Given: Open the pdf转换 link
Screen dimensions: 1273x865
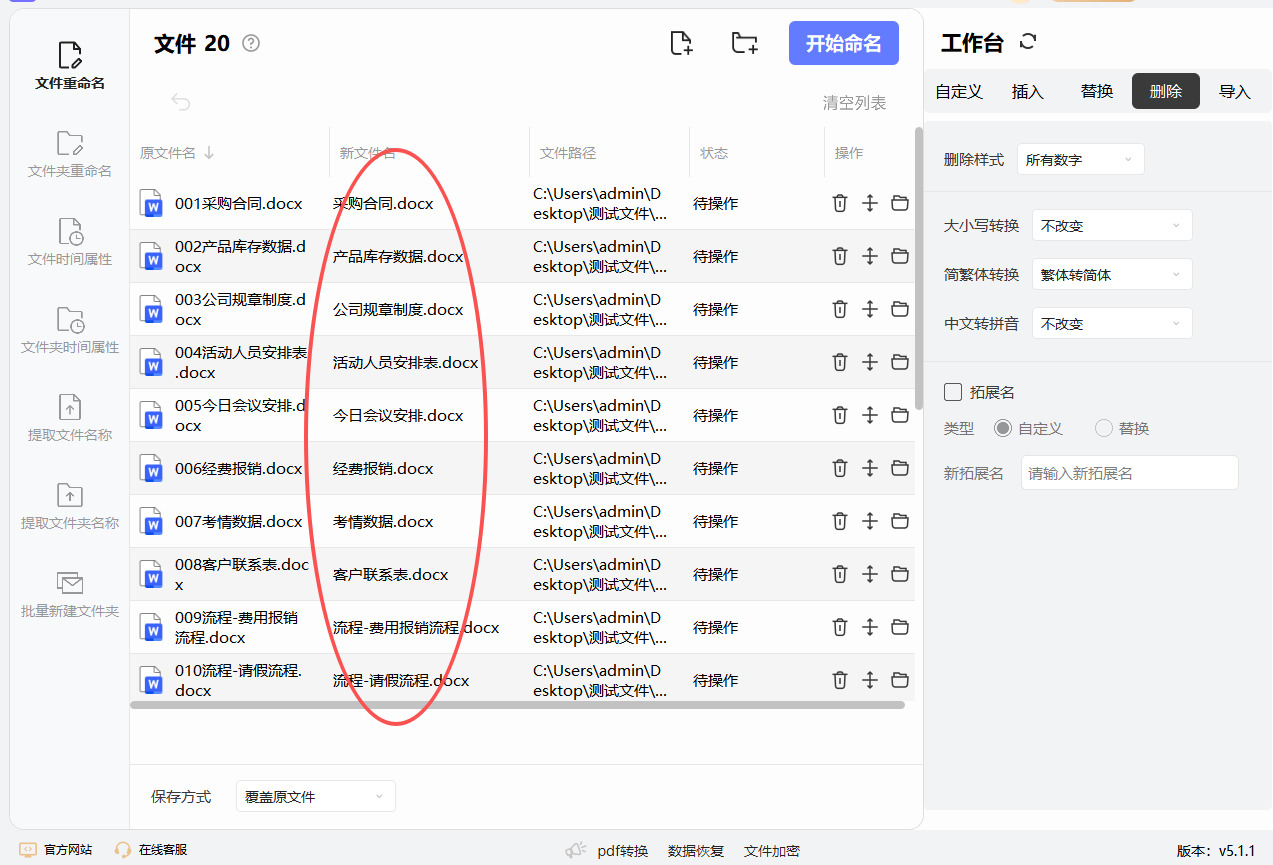Looking at the screenshot, I should click(623, 851).
